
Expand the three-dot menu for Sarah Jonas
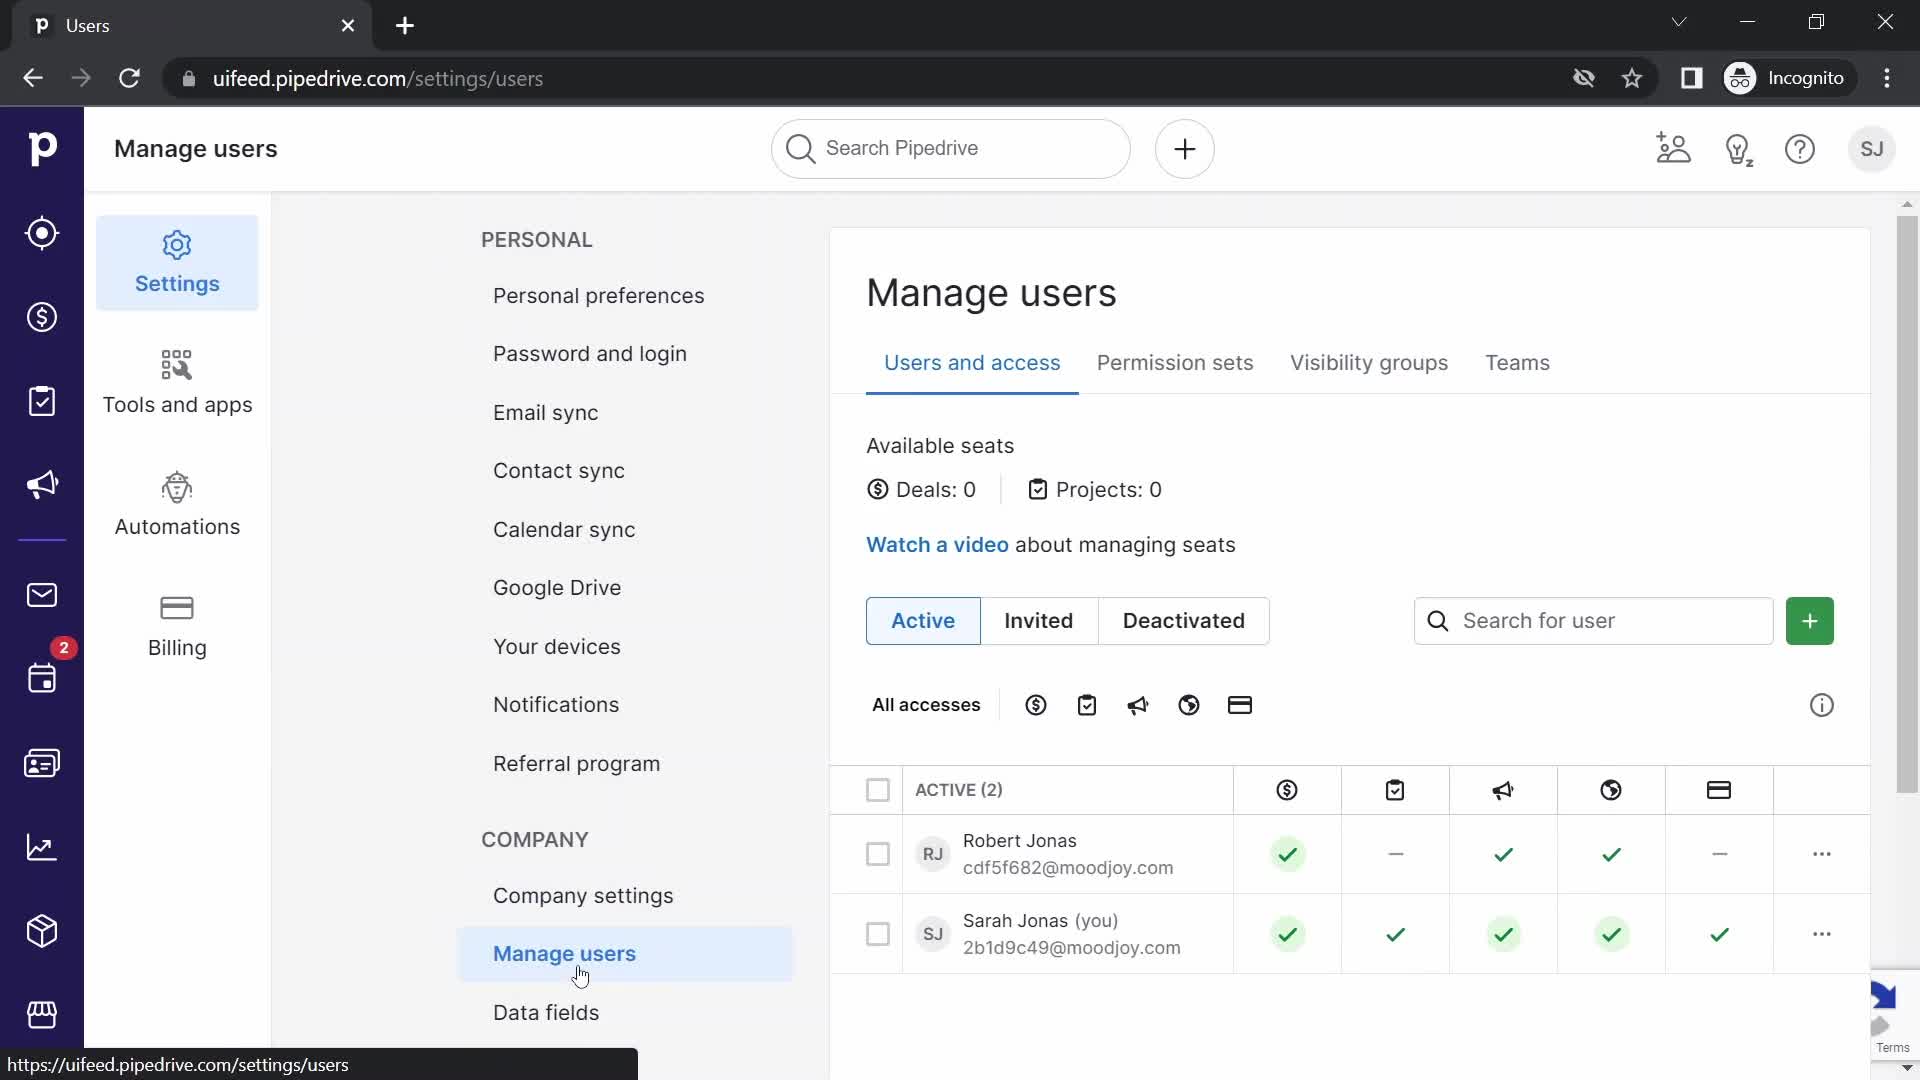click(1821, 934)
